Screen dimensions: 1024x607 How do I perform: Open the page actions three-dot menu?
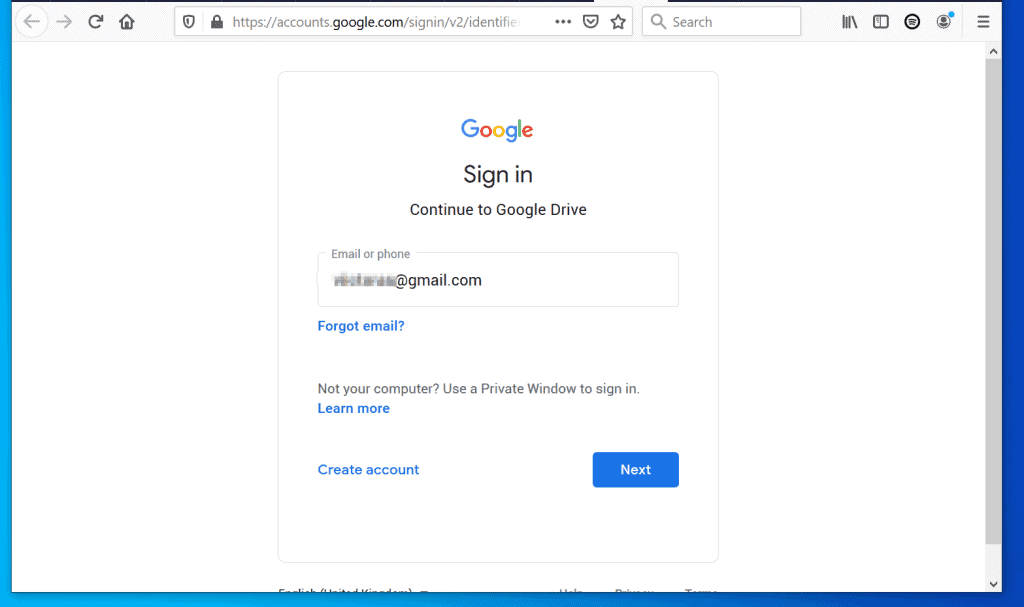point(563,22)
